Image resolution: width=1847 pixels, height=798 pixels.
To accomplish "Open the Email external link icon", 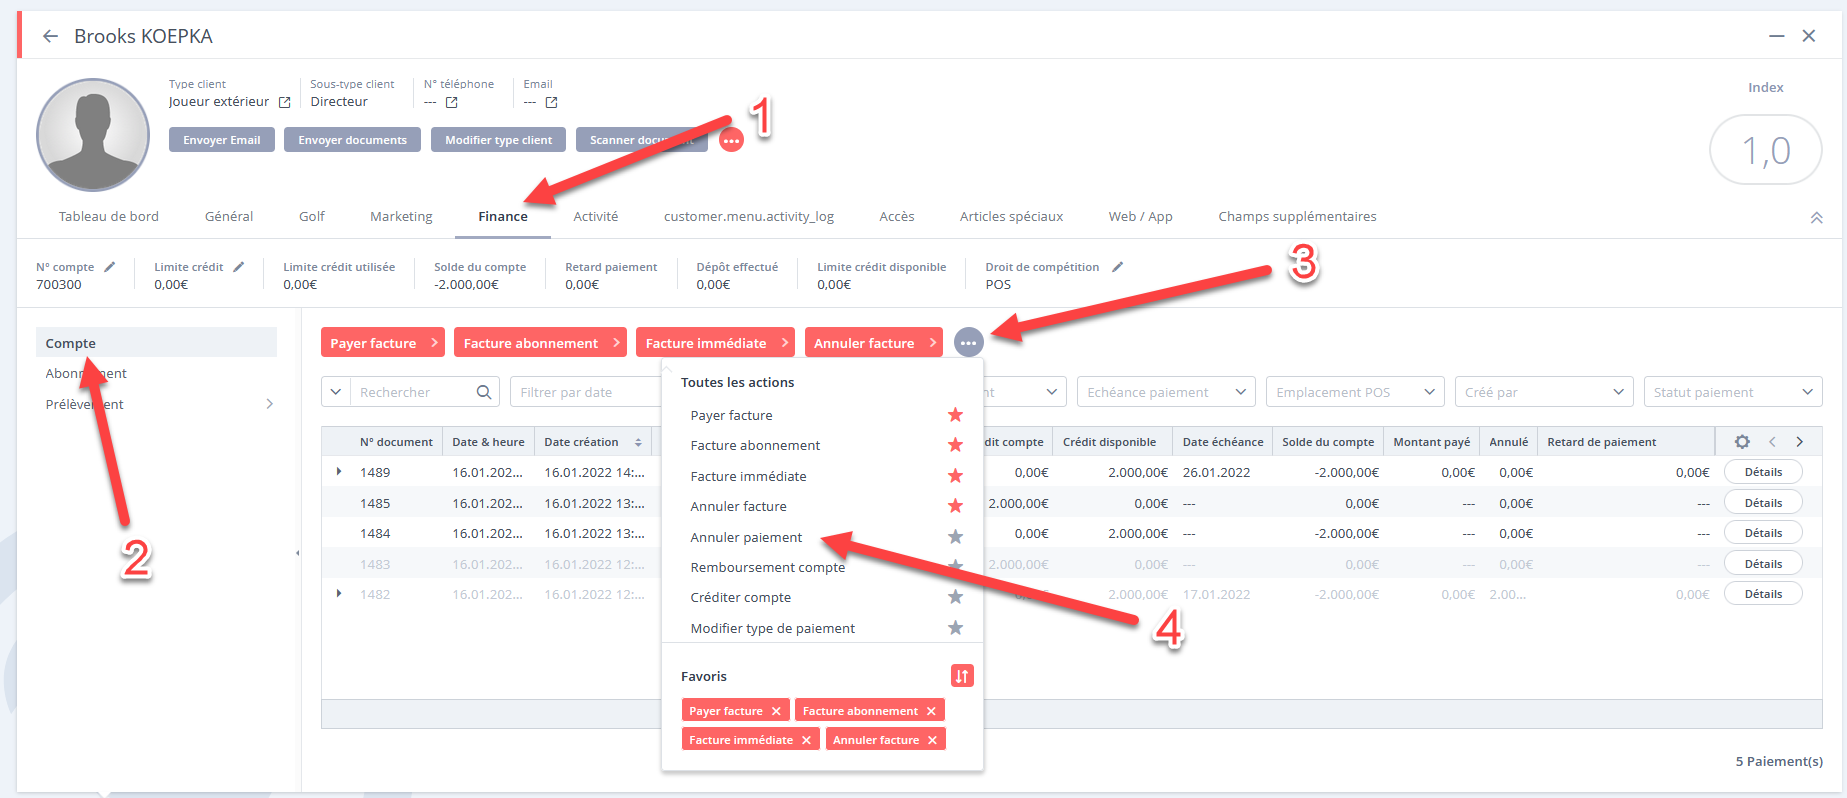I will point(551,102).
